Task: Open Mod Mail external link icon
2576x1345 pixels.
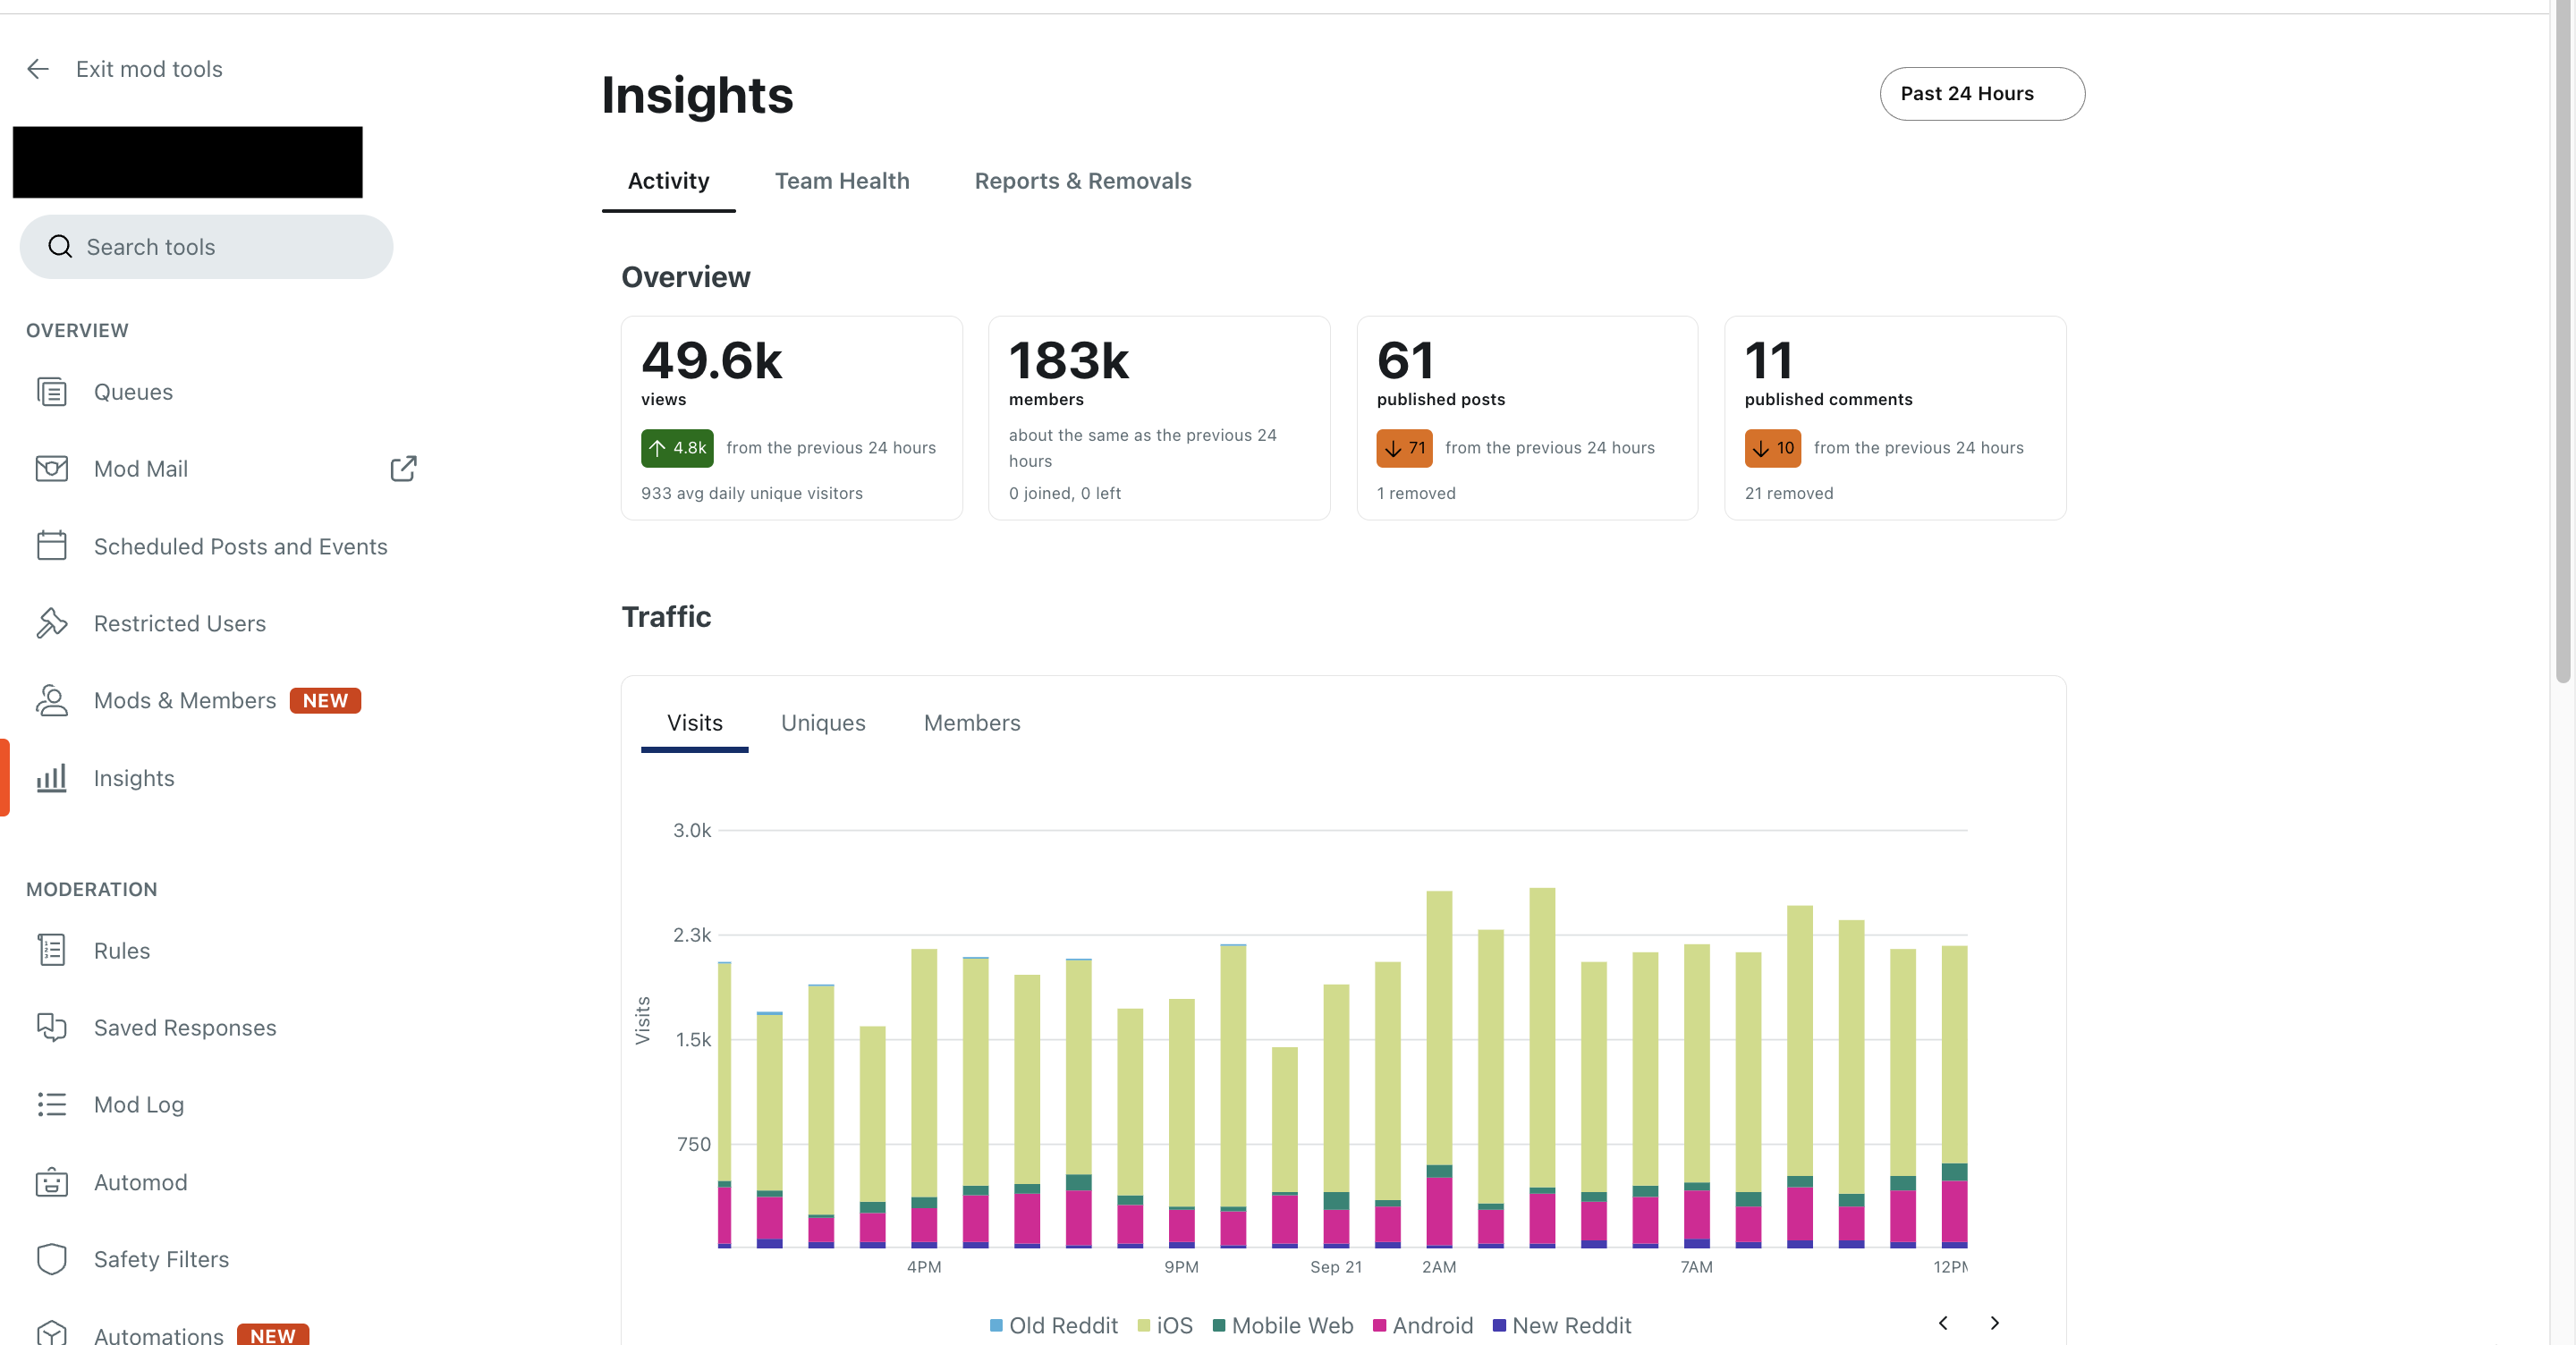Action: click(x=403, y=469)
